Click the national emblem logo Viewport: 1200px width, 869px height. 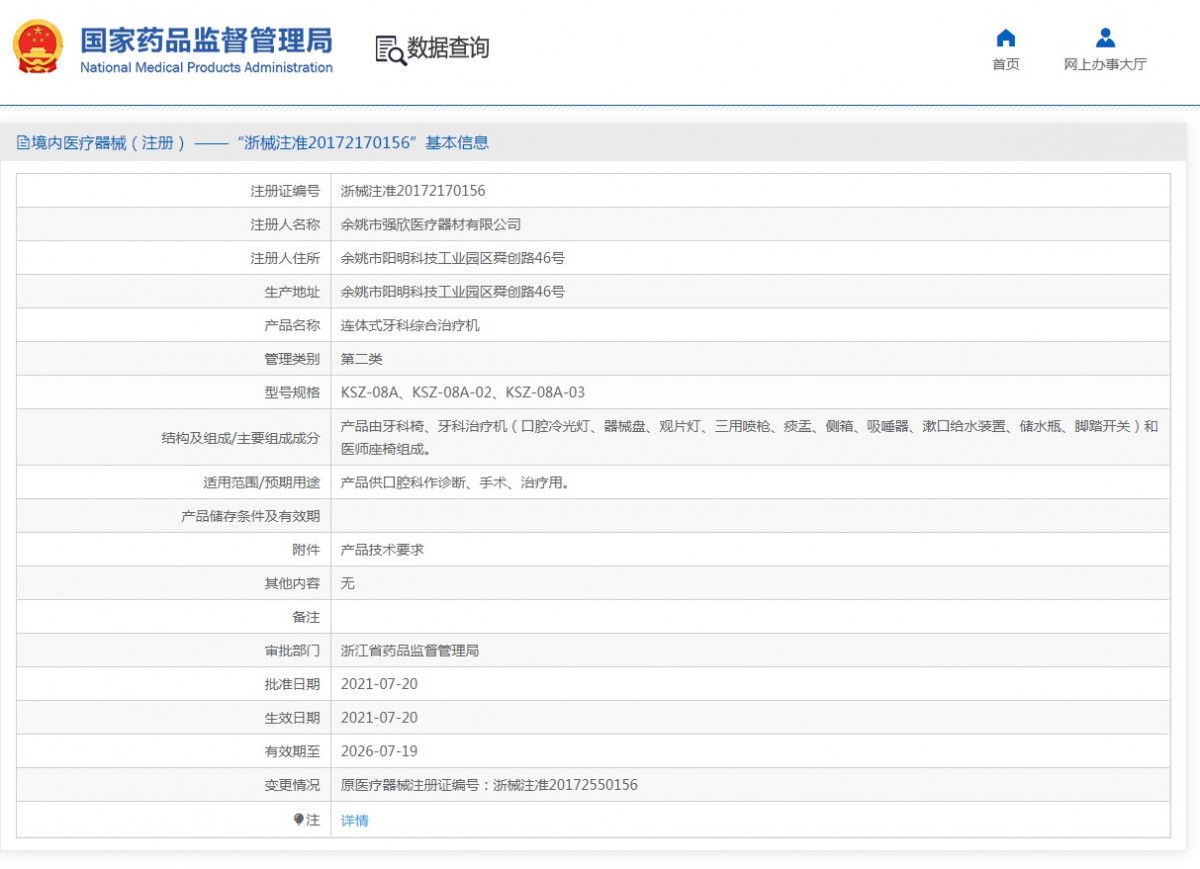pyautogui.click(x=38, y=47)
